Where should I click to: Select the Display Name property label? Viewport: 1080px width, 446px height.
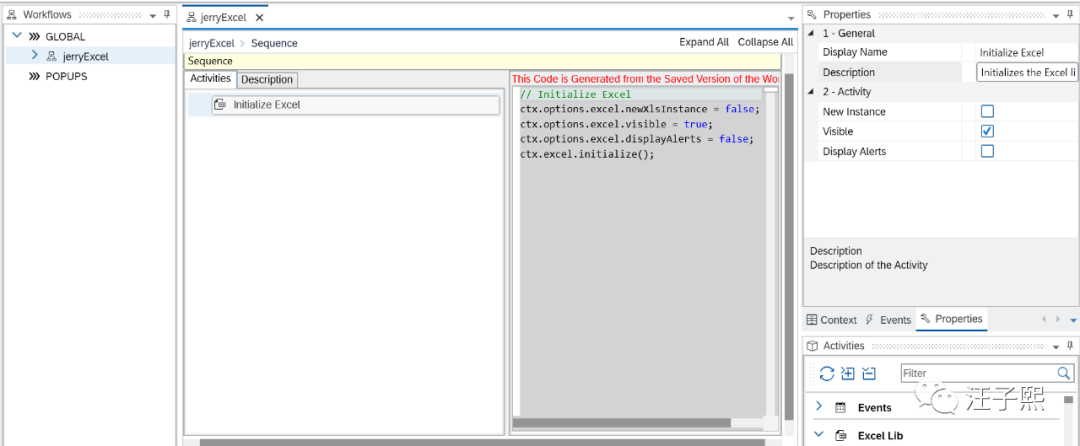coord(855,52)
